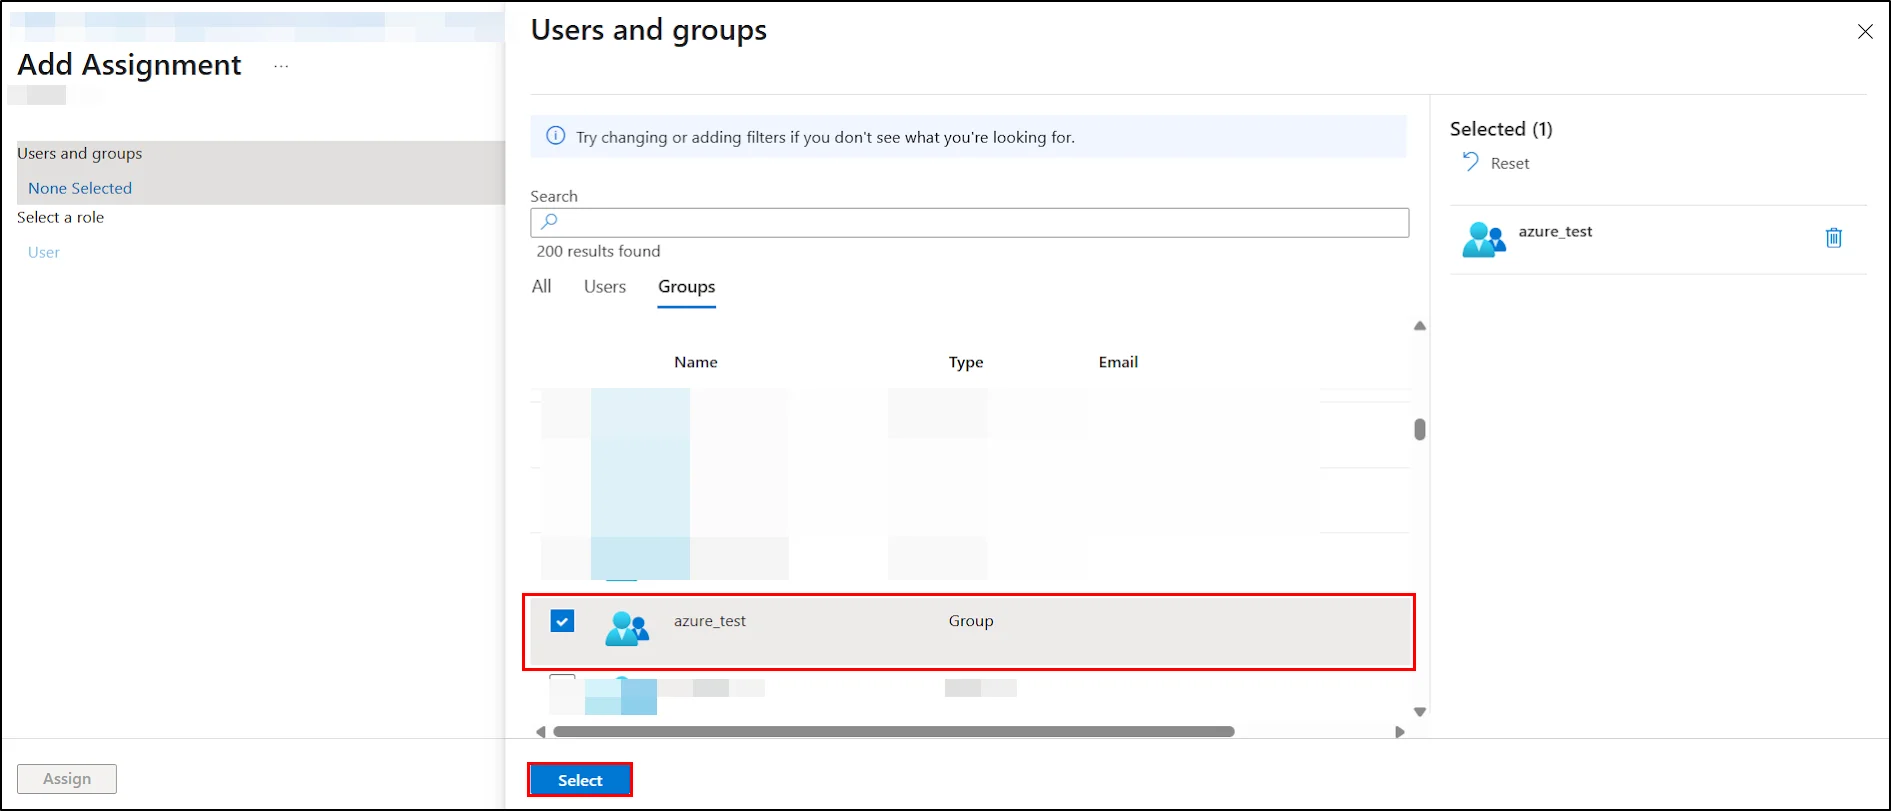The height and width of the screenshot is (811, 1891).
Task: Open the User role link
Action: 44,252
